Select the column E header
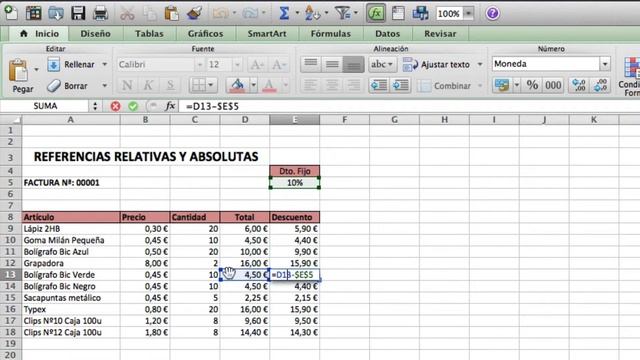The width and height of the screenshot is (640, 360). [x=294, y=120]
